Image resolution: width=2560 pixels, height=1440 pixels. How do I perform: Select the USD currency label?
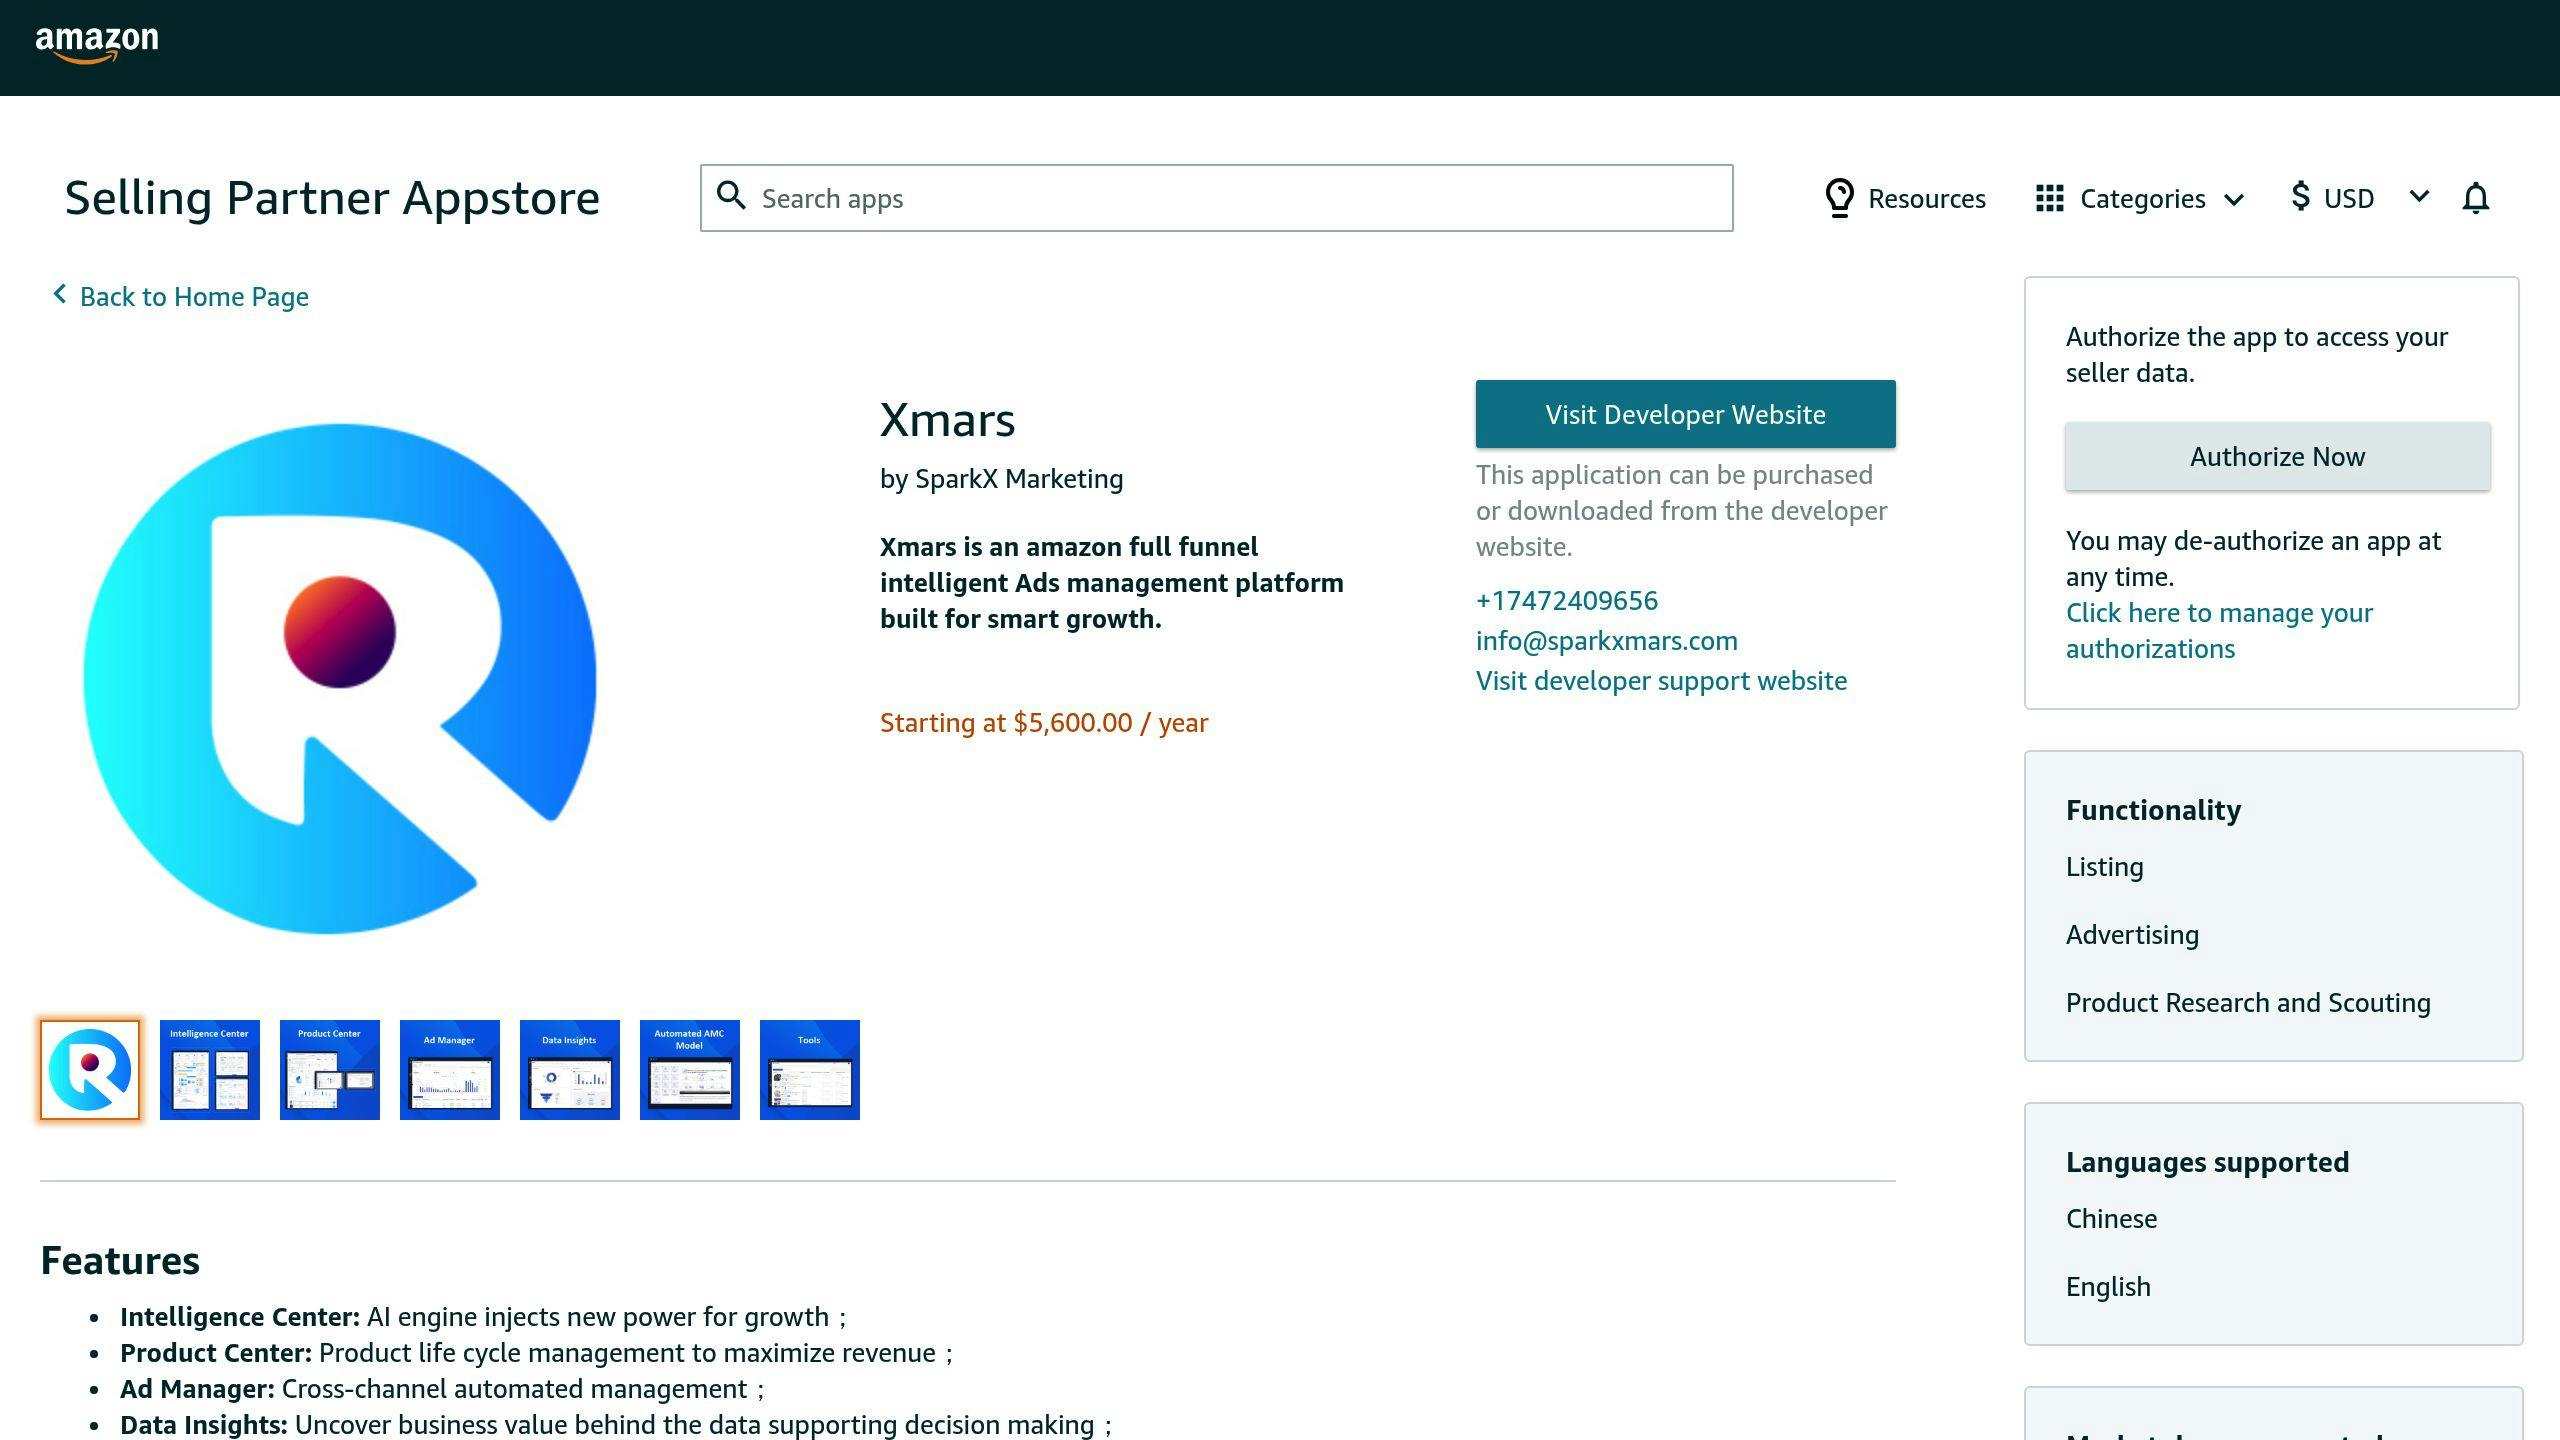click(x=2348, y=198)
